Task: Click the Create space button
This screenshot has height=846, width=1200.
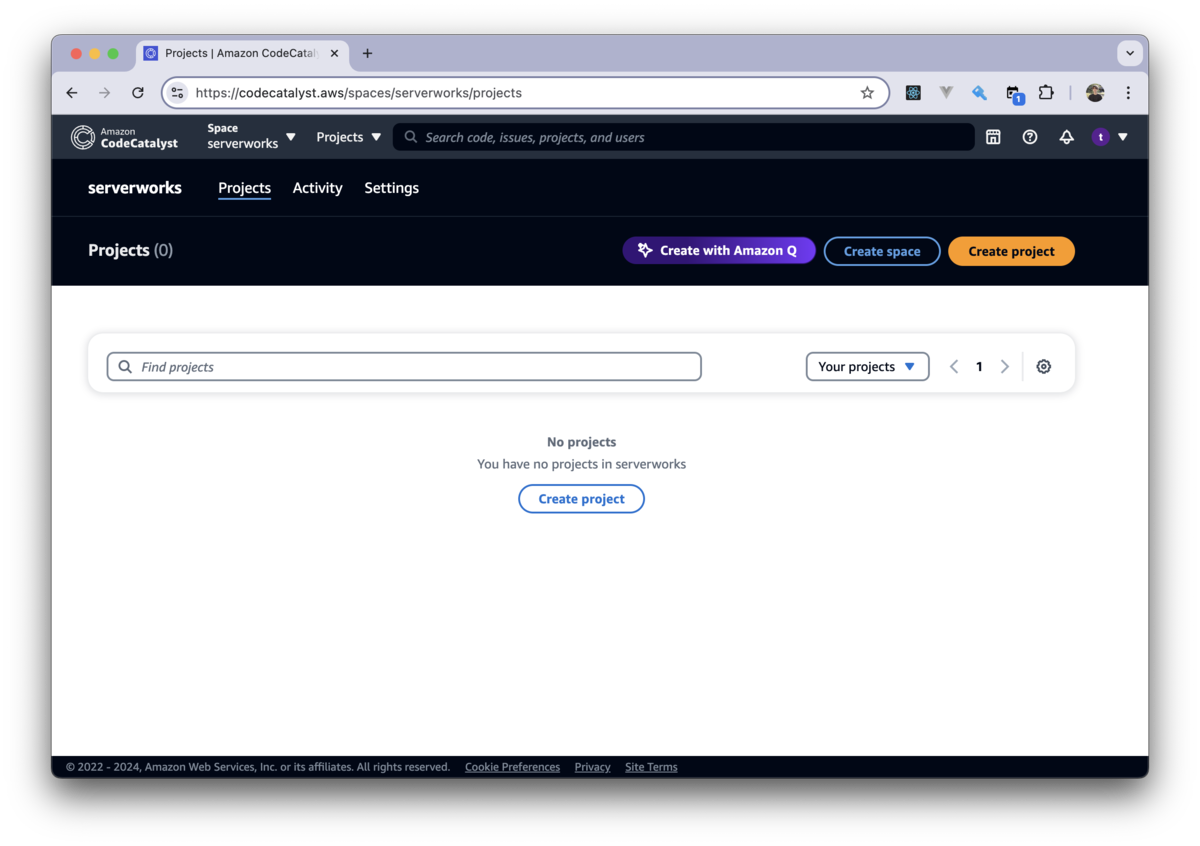Action: tap(882, 251)
